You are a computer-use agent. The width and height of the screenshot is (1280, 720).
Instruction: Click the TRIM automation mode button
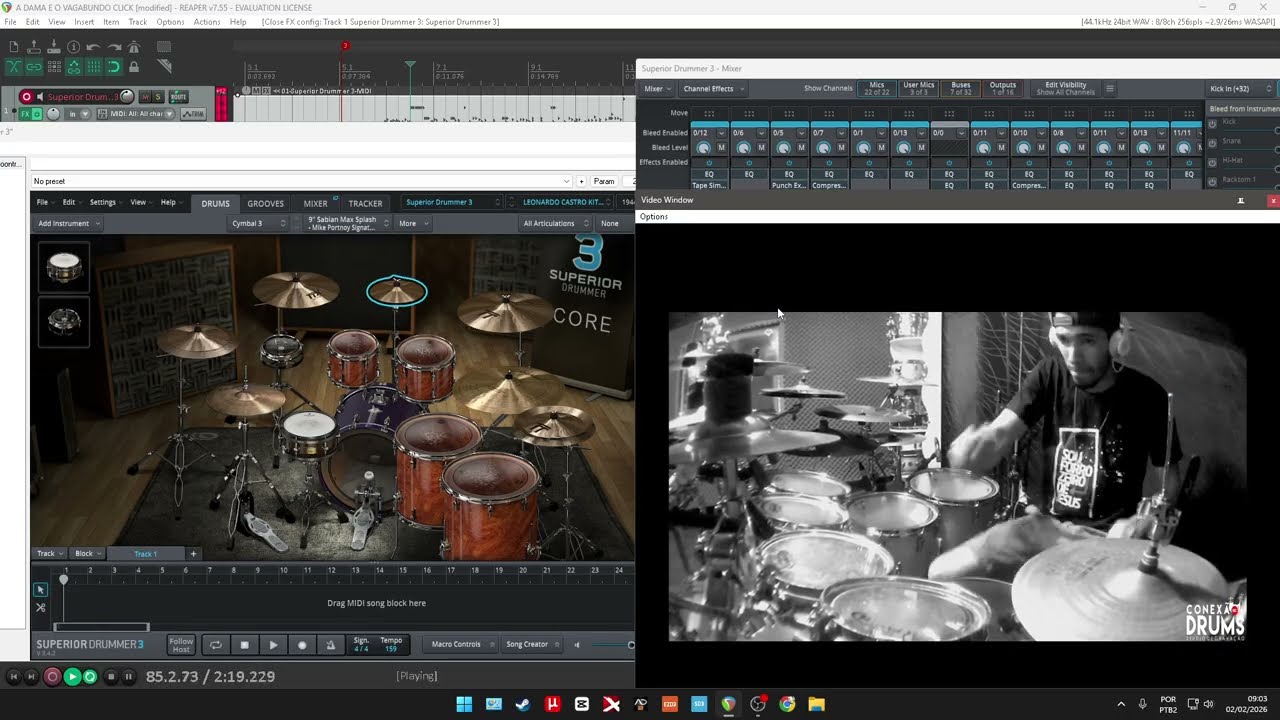click(193, 114)
